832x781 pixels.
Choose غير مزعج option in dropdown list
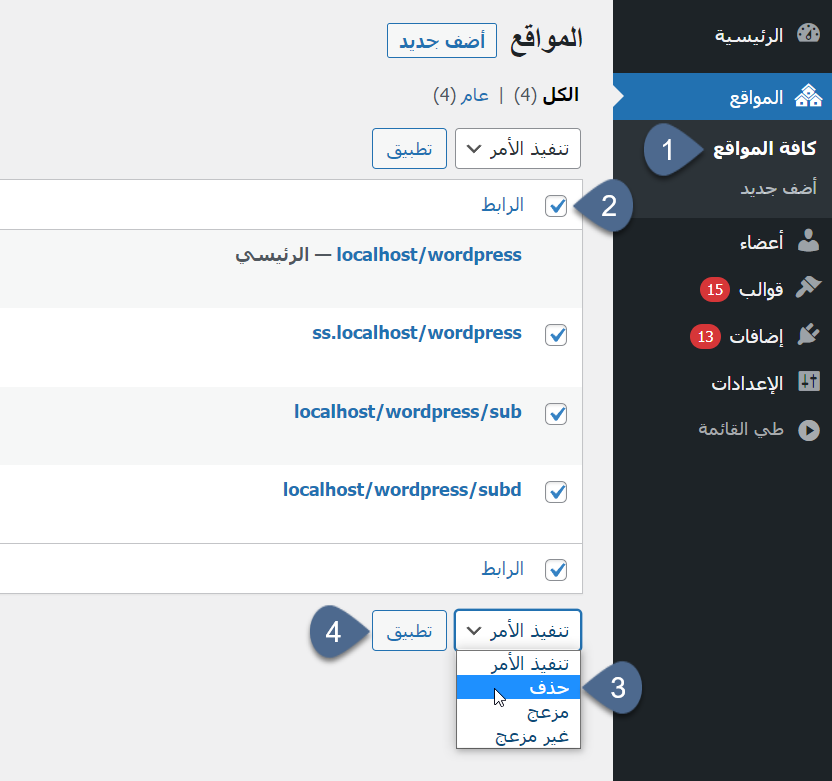[x=518, y=736]
